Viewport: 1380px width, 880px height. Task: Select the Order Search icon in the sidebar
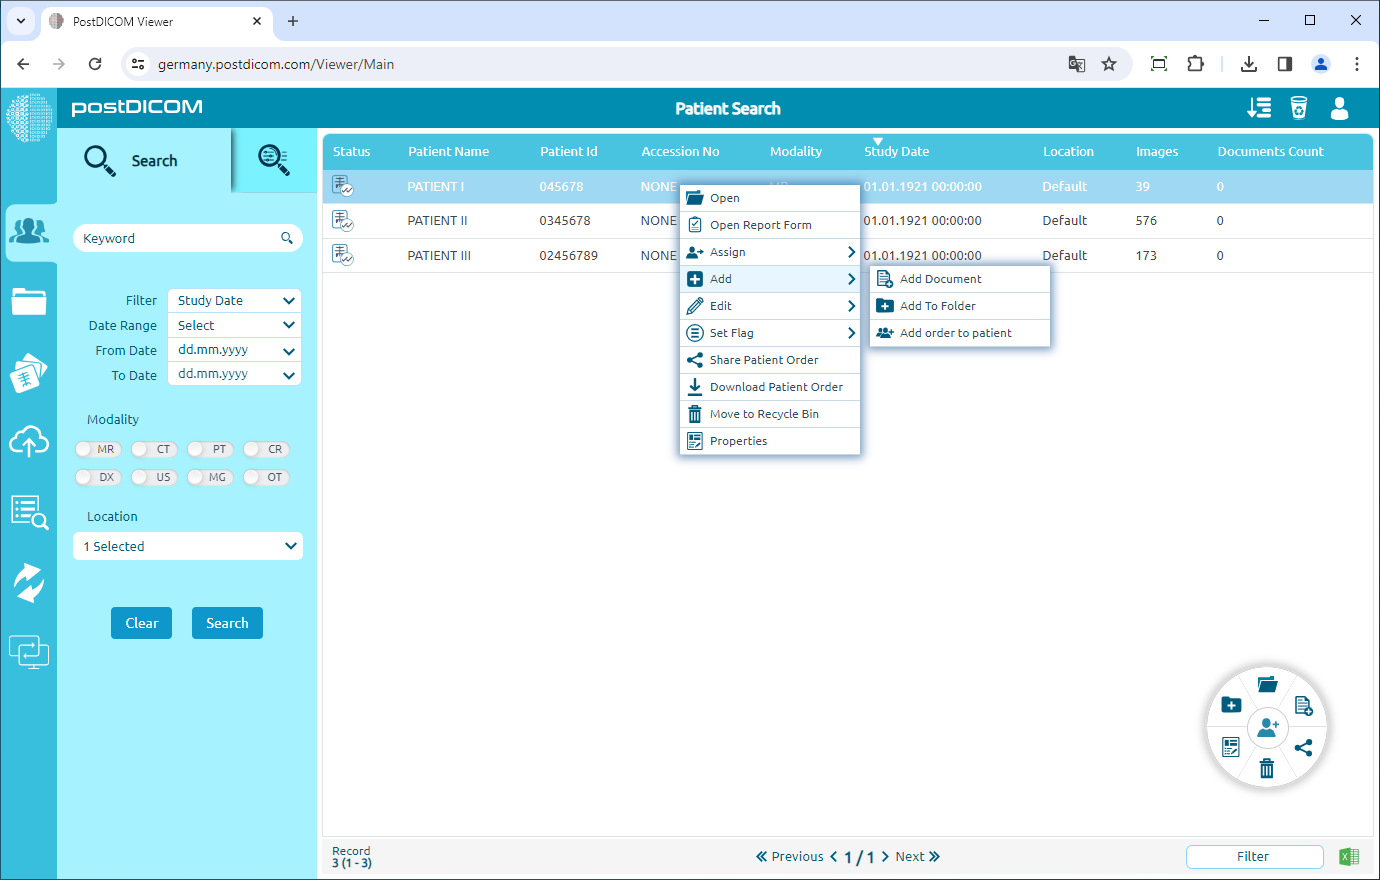[30, 512]
